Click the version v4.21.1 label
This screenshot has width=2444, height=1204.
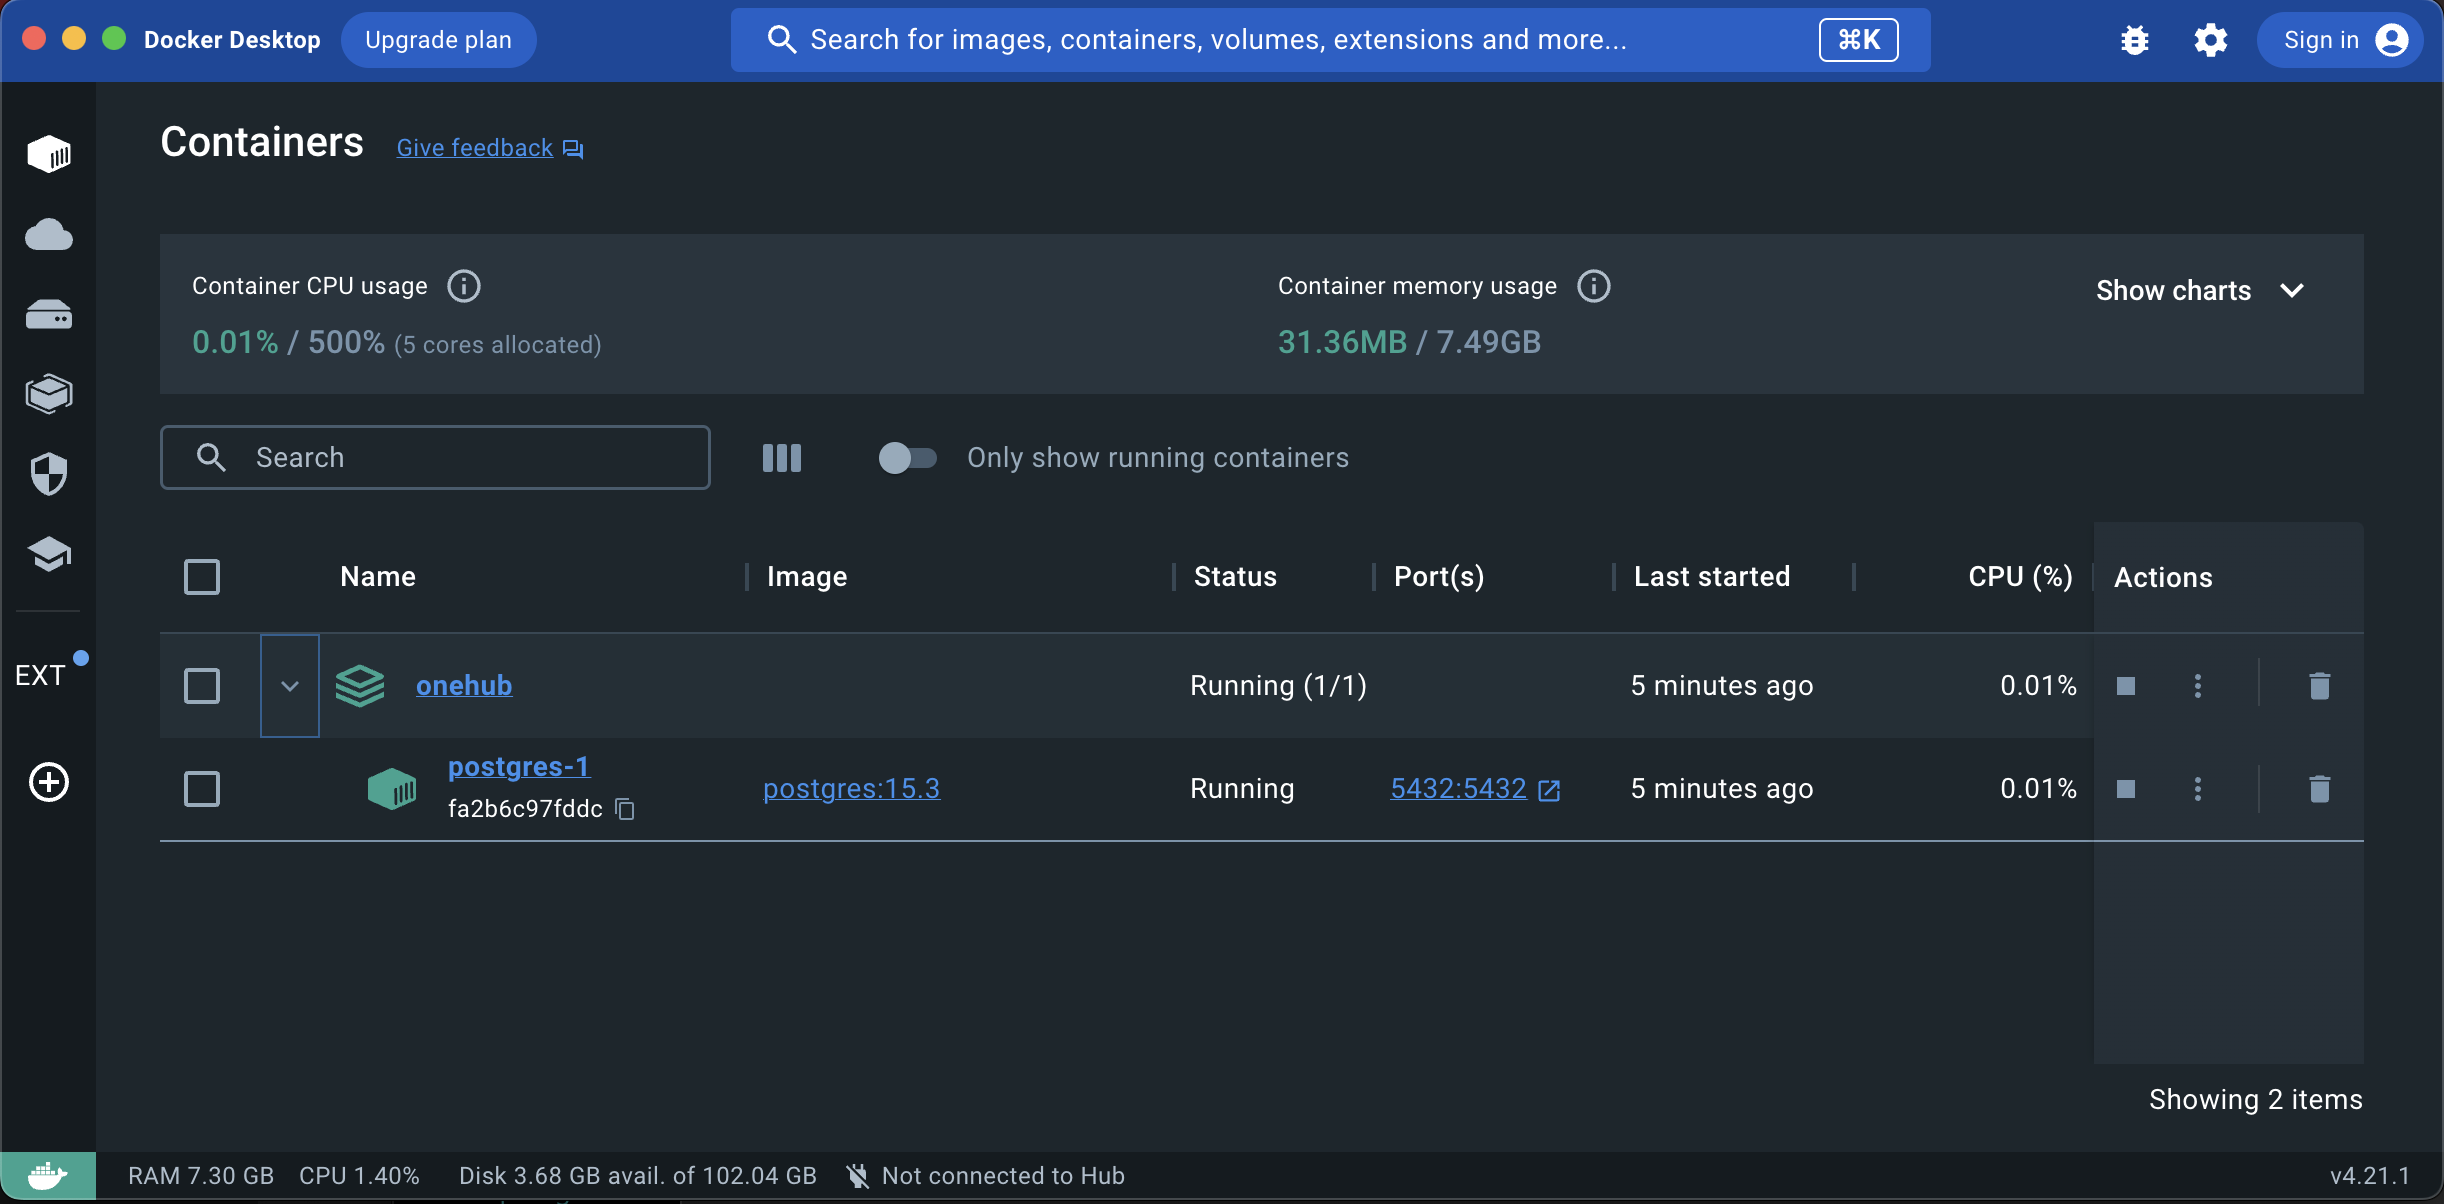click(2370, 1176)
